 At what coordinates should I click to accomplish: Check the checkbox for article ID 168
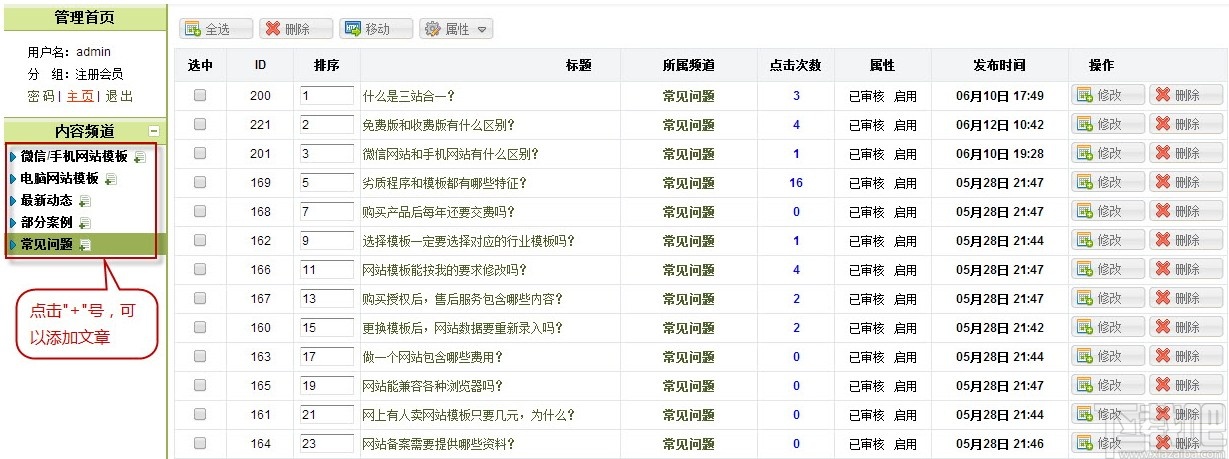point(200,212)
